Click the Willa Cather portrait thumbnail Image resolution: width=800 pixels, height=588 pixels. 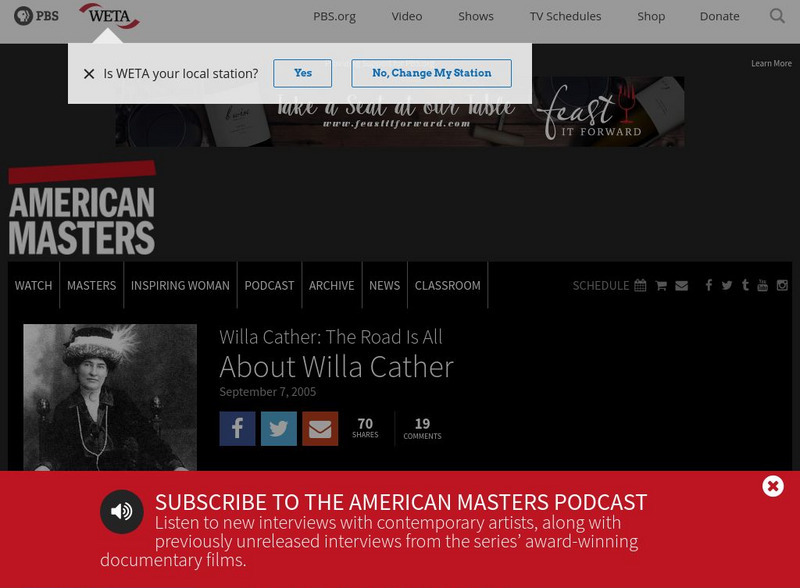point(110,398)
